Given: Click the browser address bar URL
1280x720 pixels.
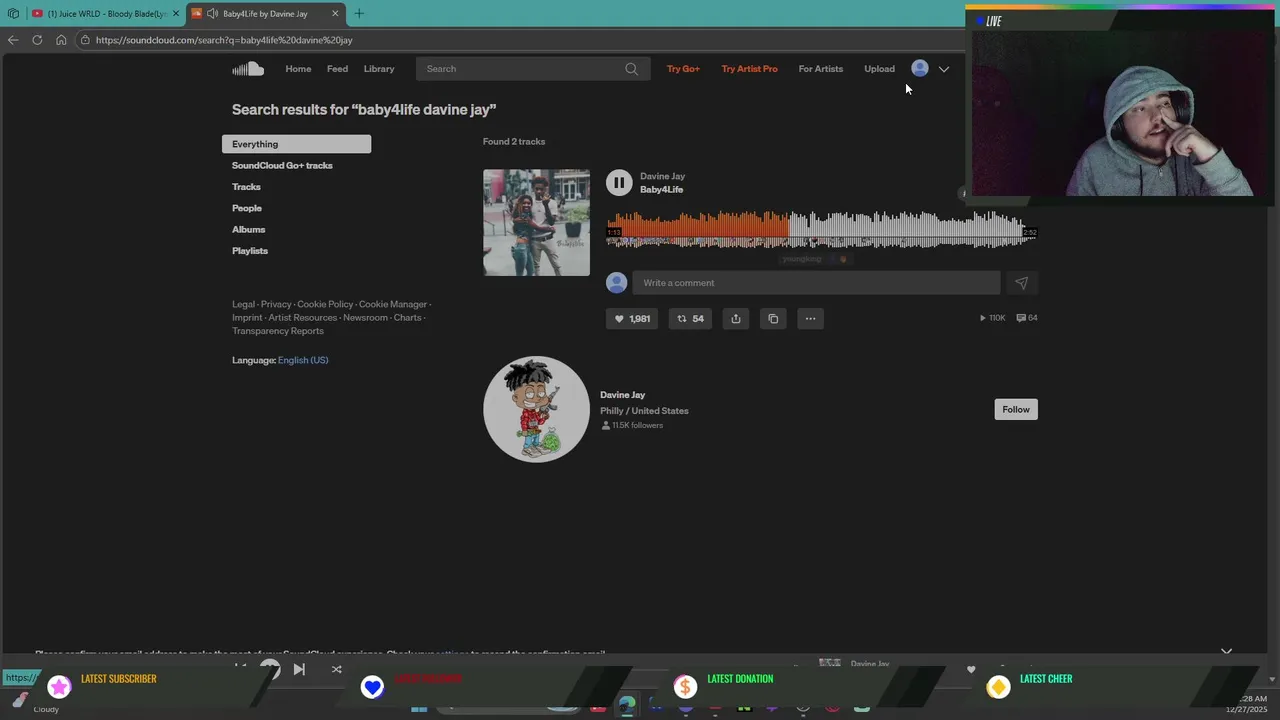Looking at the screenshot, I should click(224, 40).
